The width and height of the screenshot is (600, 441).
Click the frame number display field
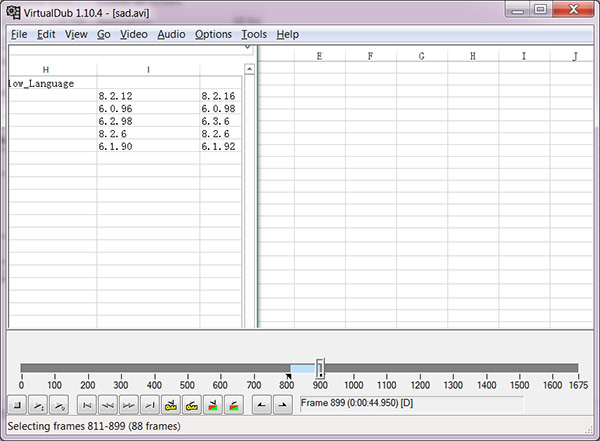[x=410, y=403]
